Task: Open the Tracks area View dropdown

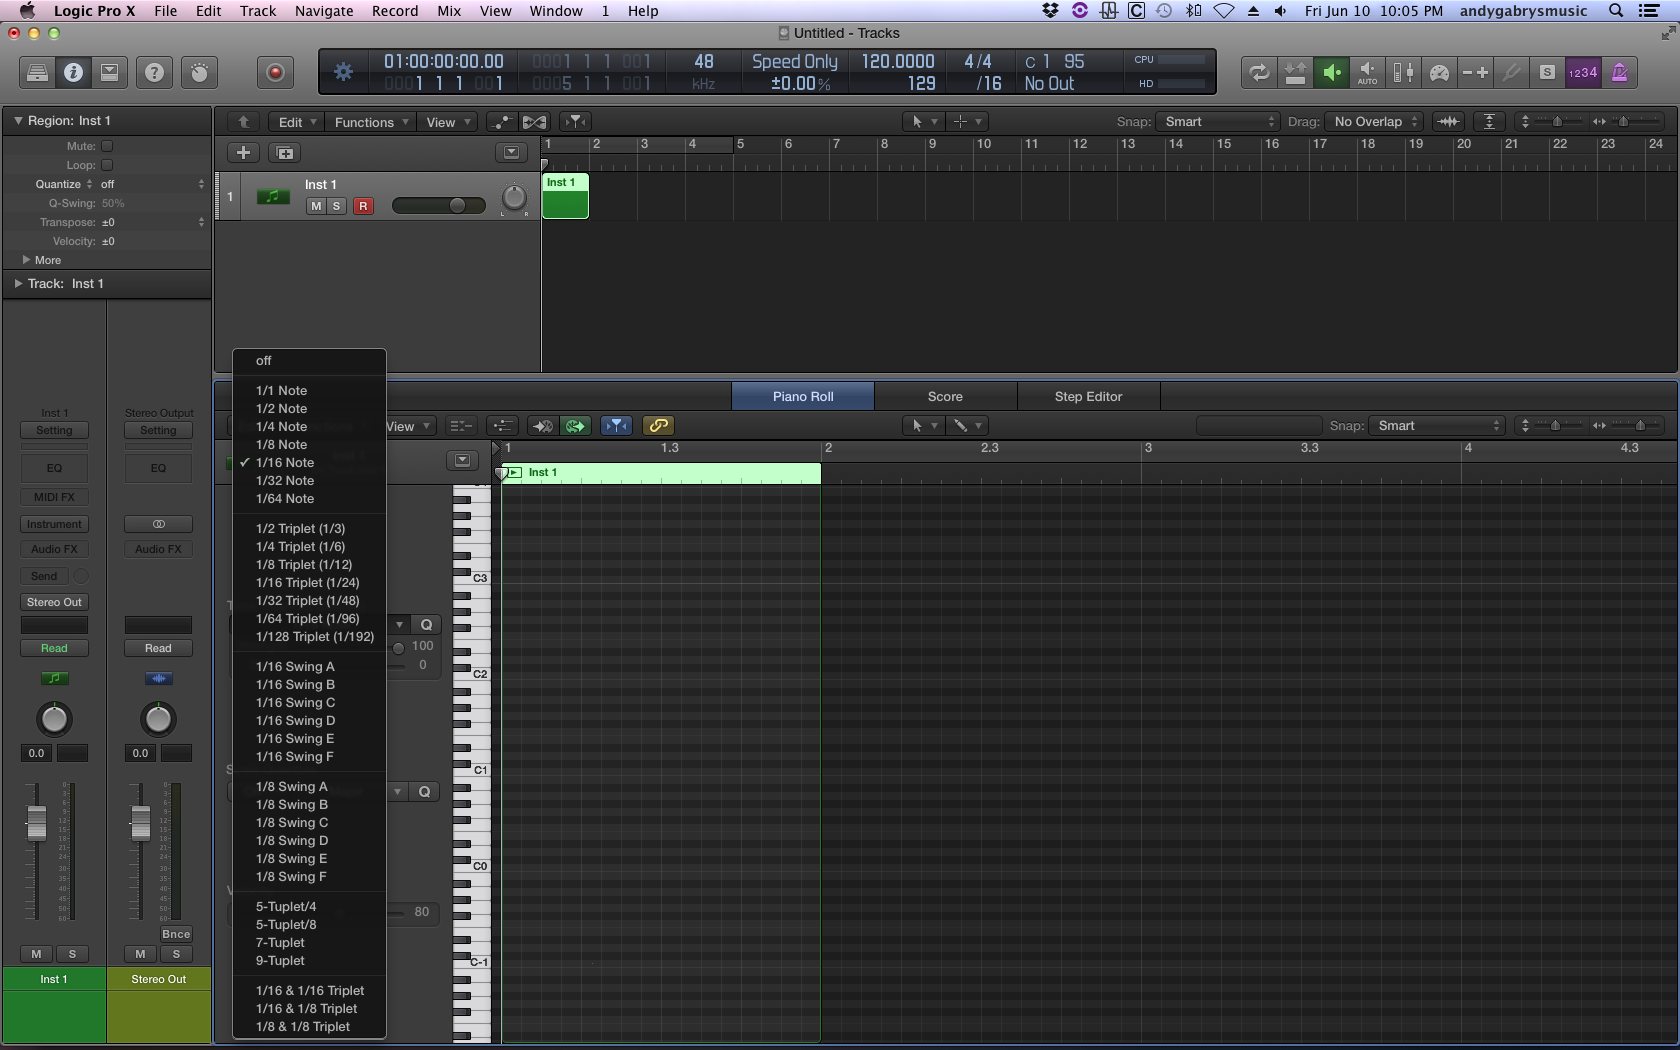Action: coord(447,122)
